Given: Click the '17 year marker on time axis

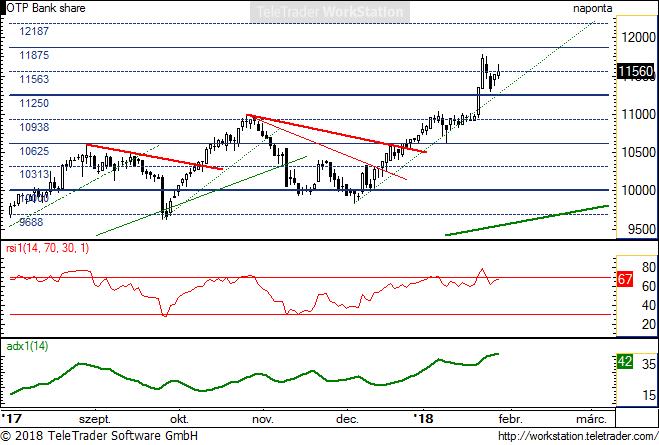Looking at the screenshot, I should click(11, 419).
